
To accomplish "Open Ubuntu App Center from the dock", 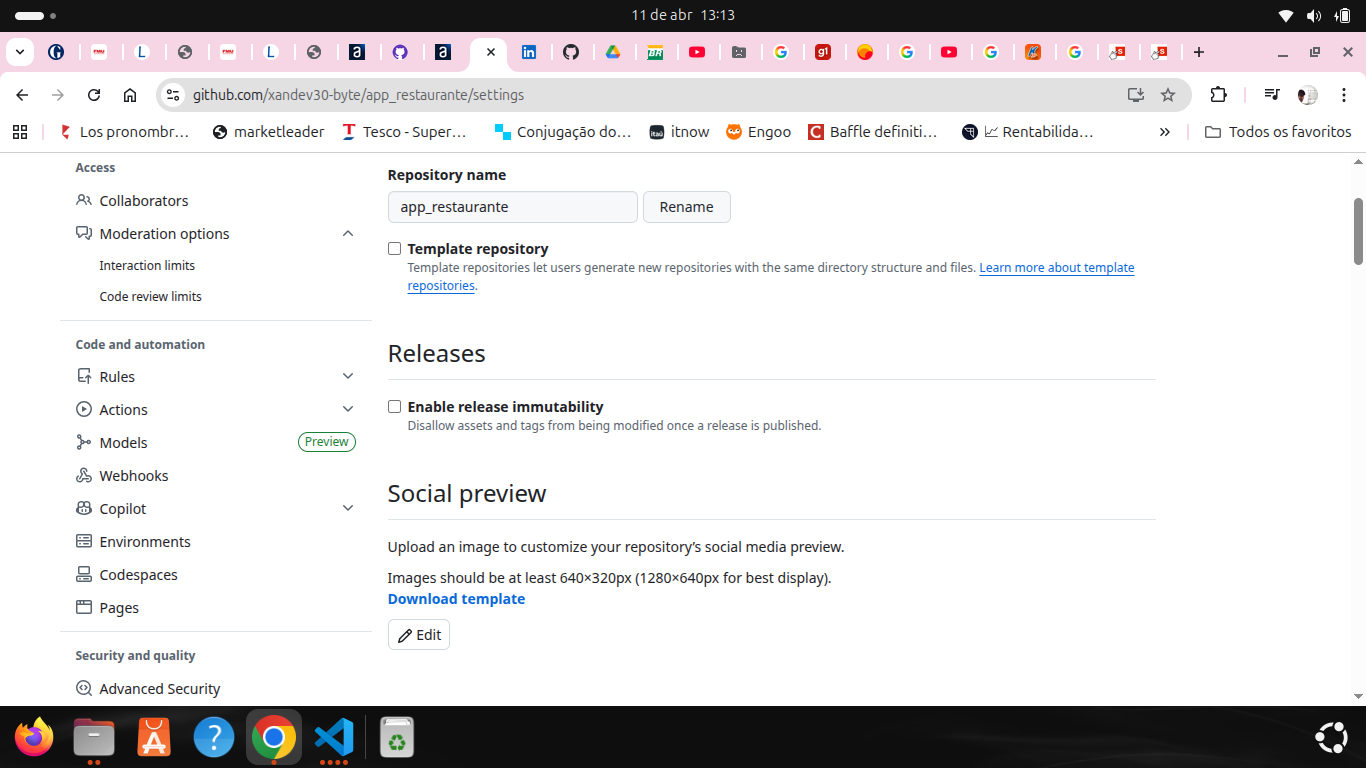I will (x=154, y=738).
